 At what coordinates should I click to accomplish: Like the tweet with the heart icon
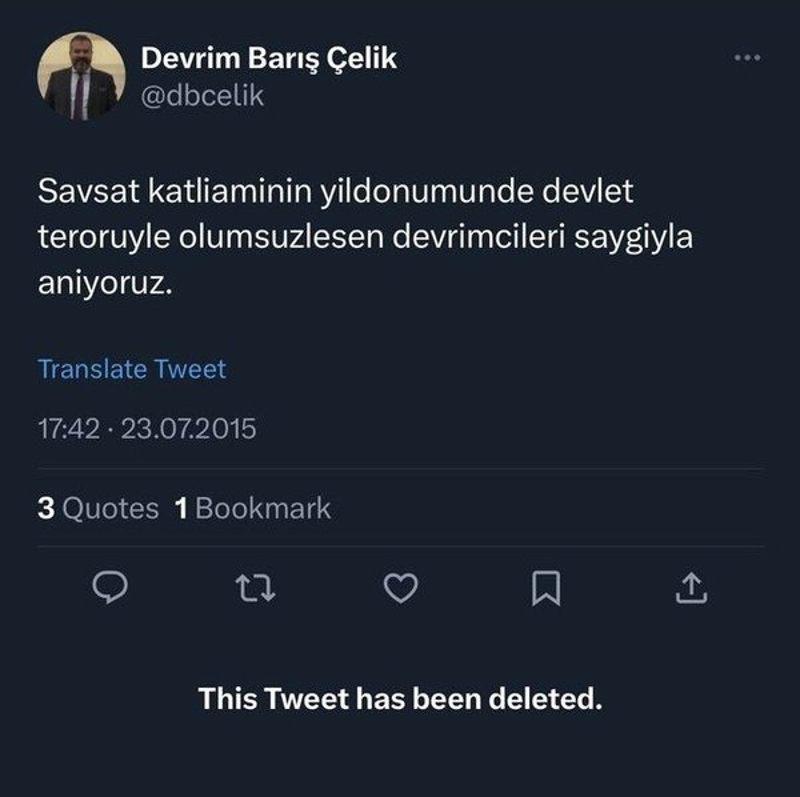[401, 590]
